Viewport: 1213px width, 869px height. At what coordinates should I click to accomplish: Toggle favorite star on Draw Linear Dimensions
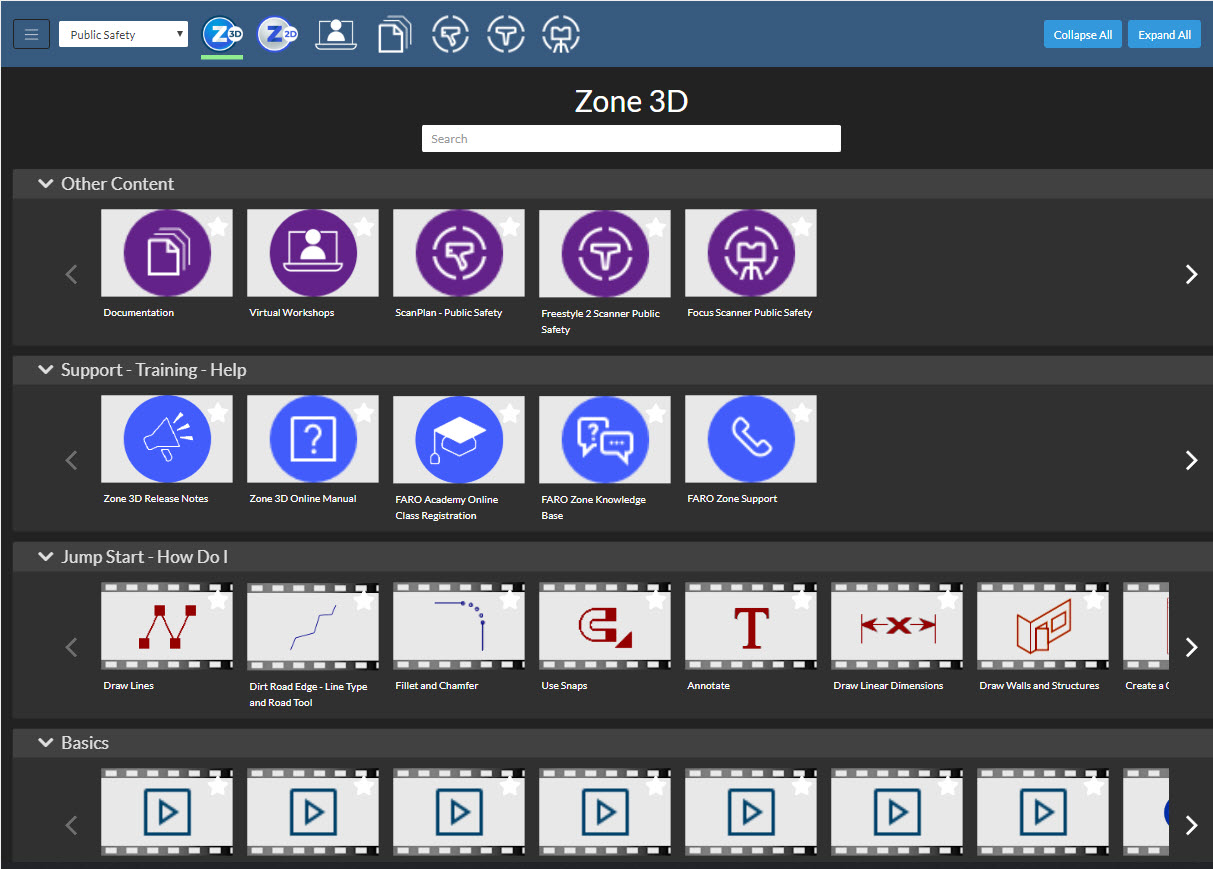click(x=948, y=599)
